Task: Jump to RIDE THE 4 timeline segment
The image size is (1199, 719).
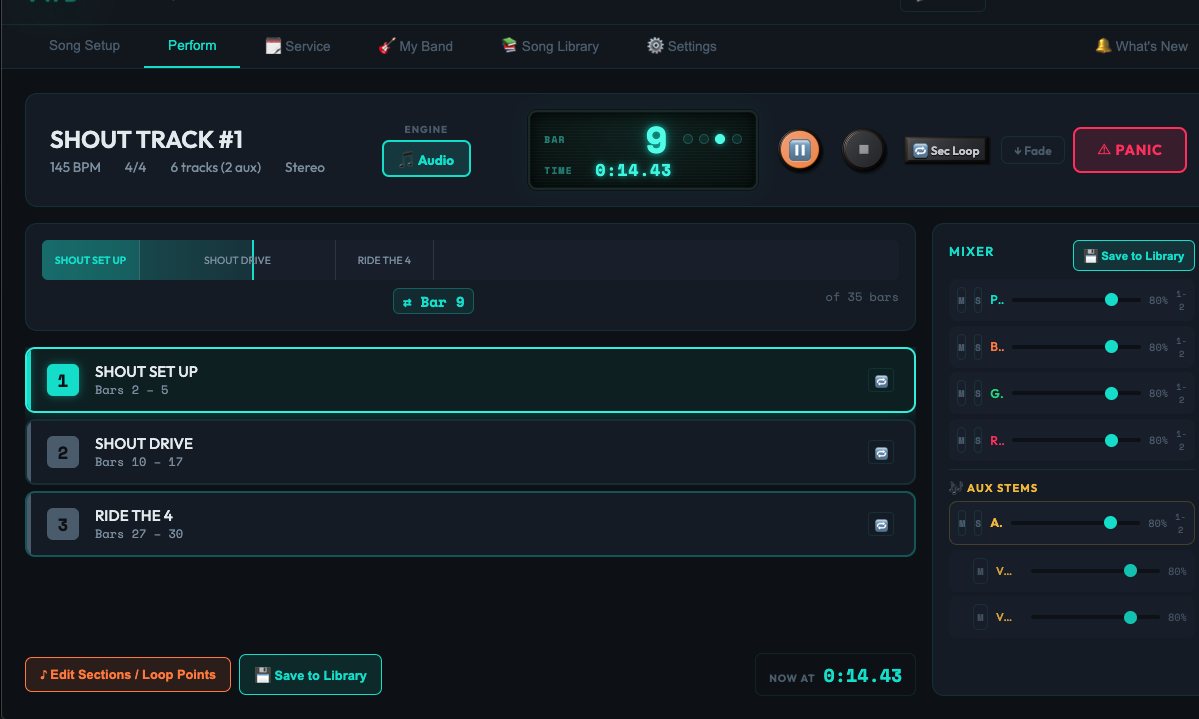Action: (x=384, y=260)
